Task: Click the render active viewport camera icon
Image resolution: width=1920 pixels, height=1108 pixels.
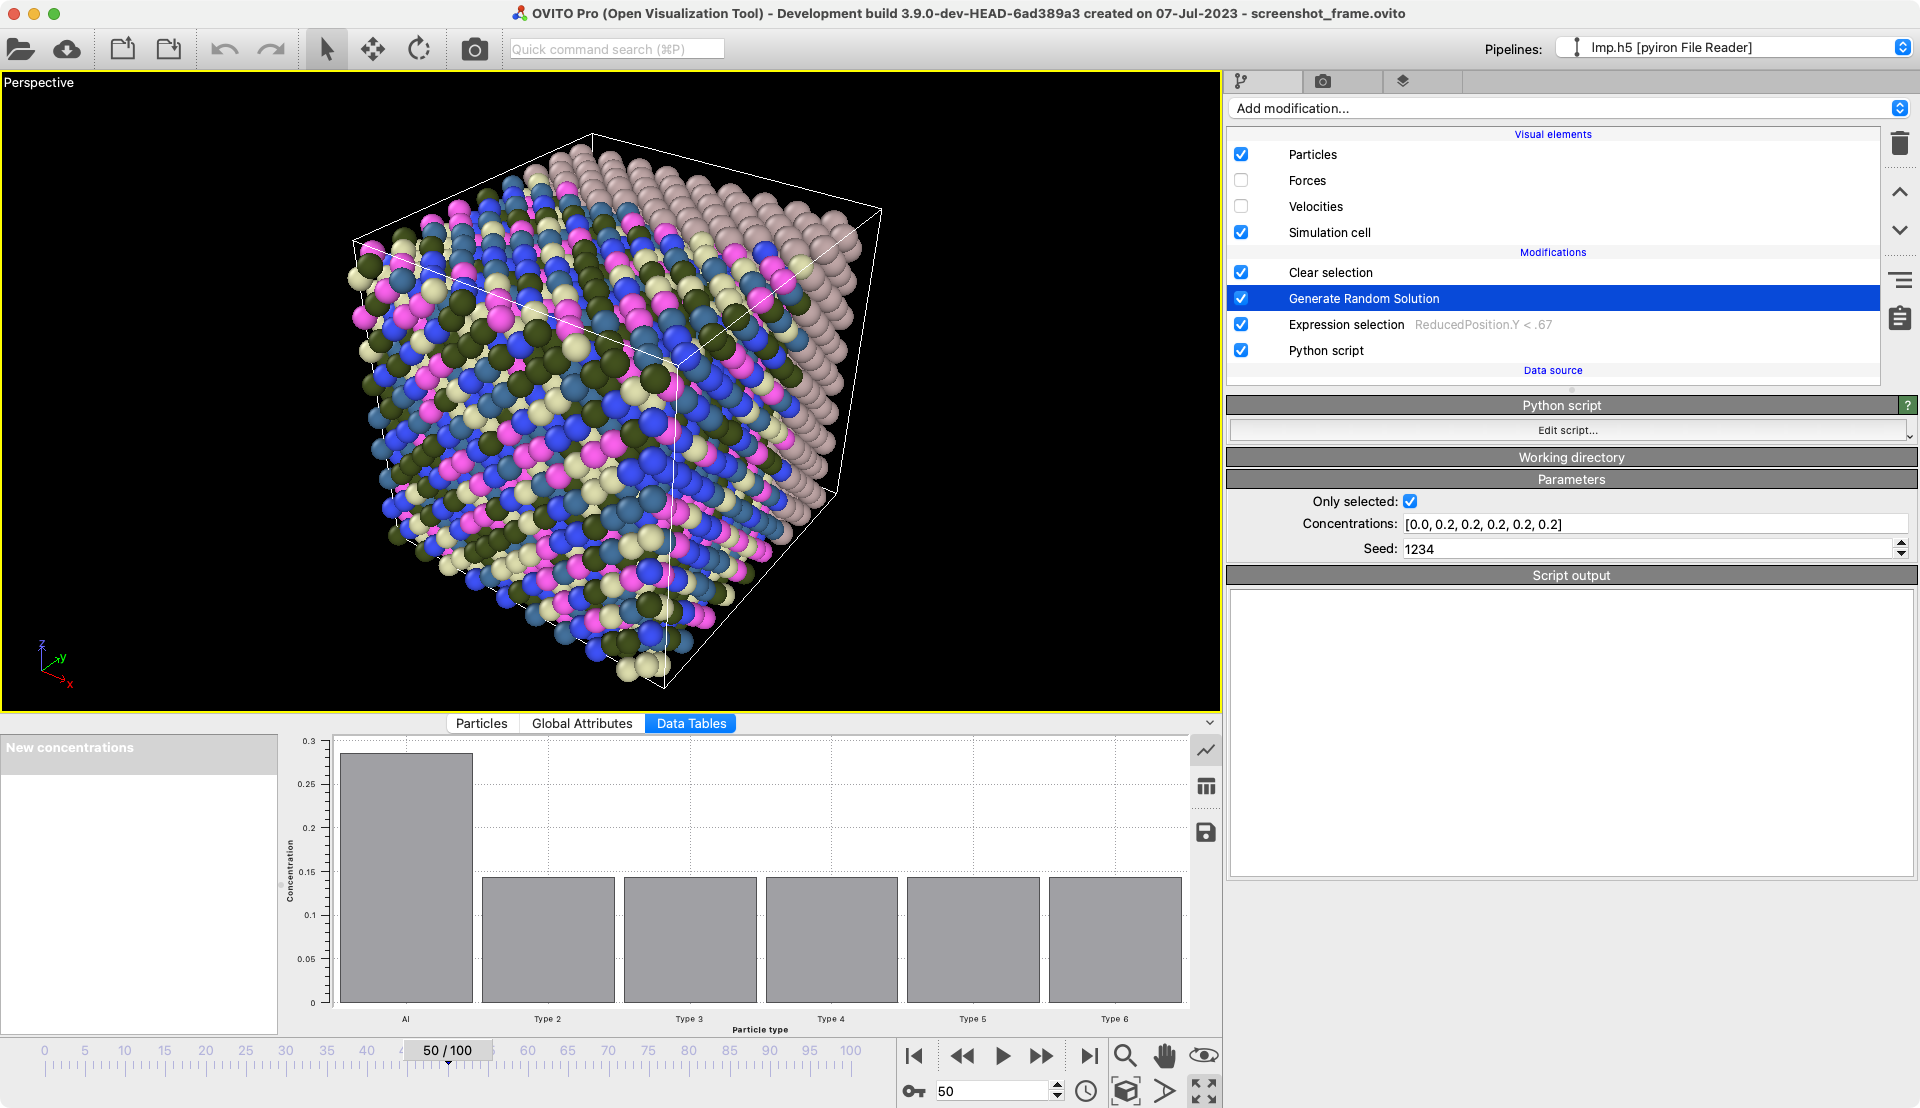Action: (474, 49)
